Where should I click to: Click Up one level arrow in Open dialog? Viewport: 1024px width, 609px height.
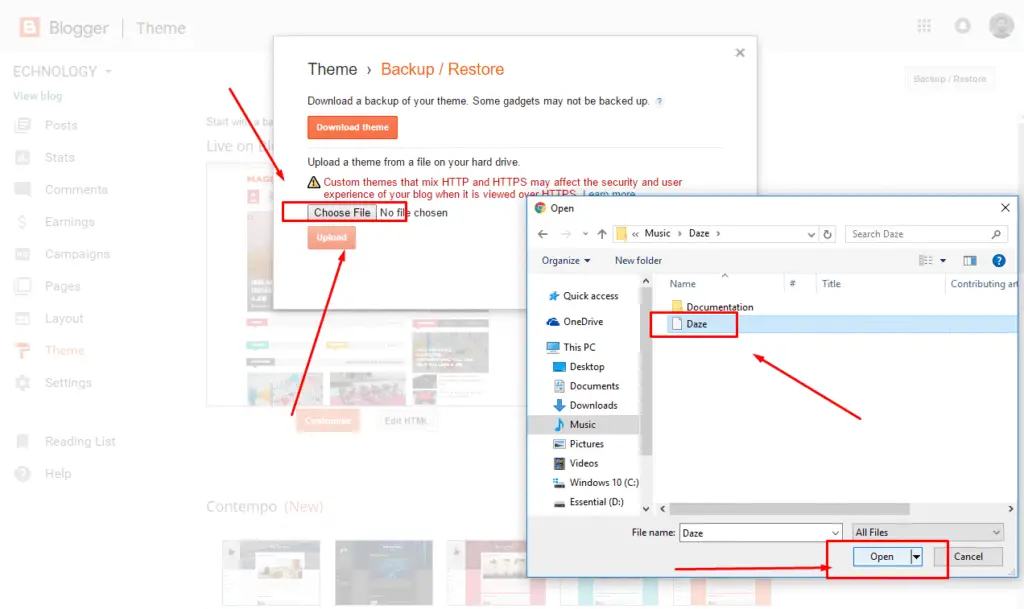[602, 234]
